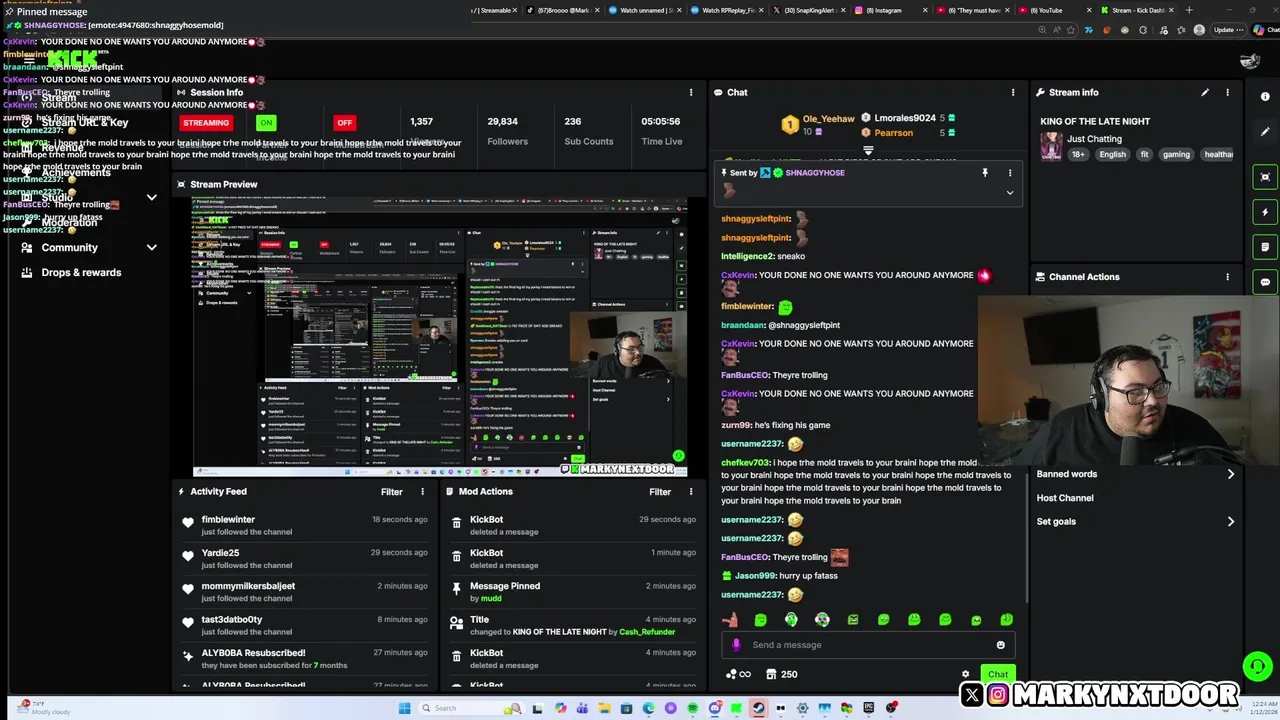Click the channel points infinity icon
This screenshot has height=720, width=1280.
739,674
